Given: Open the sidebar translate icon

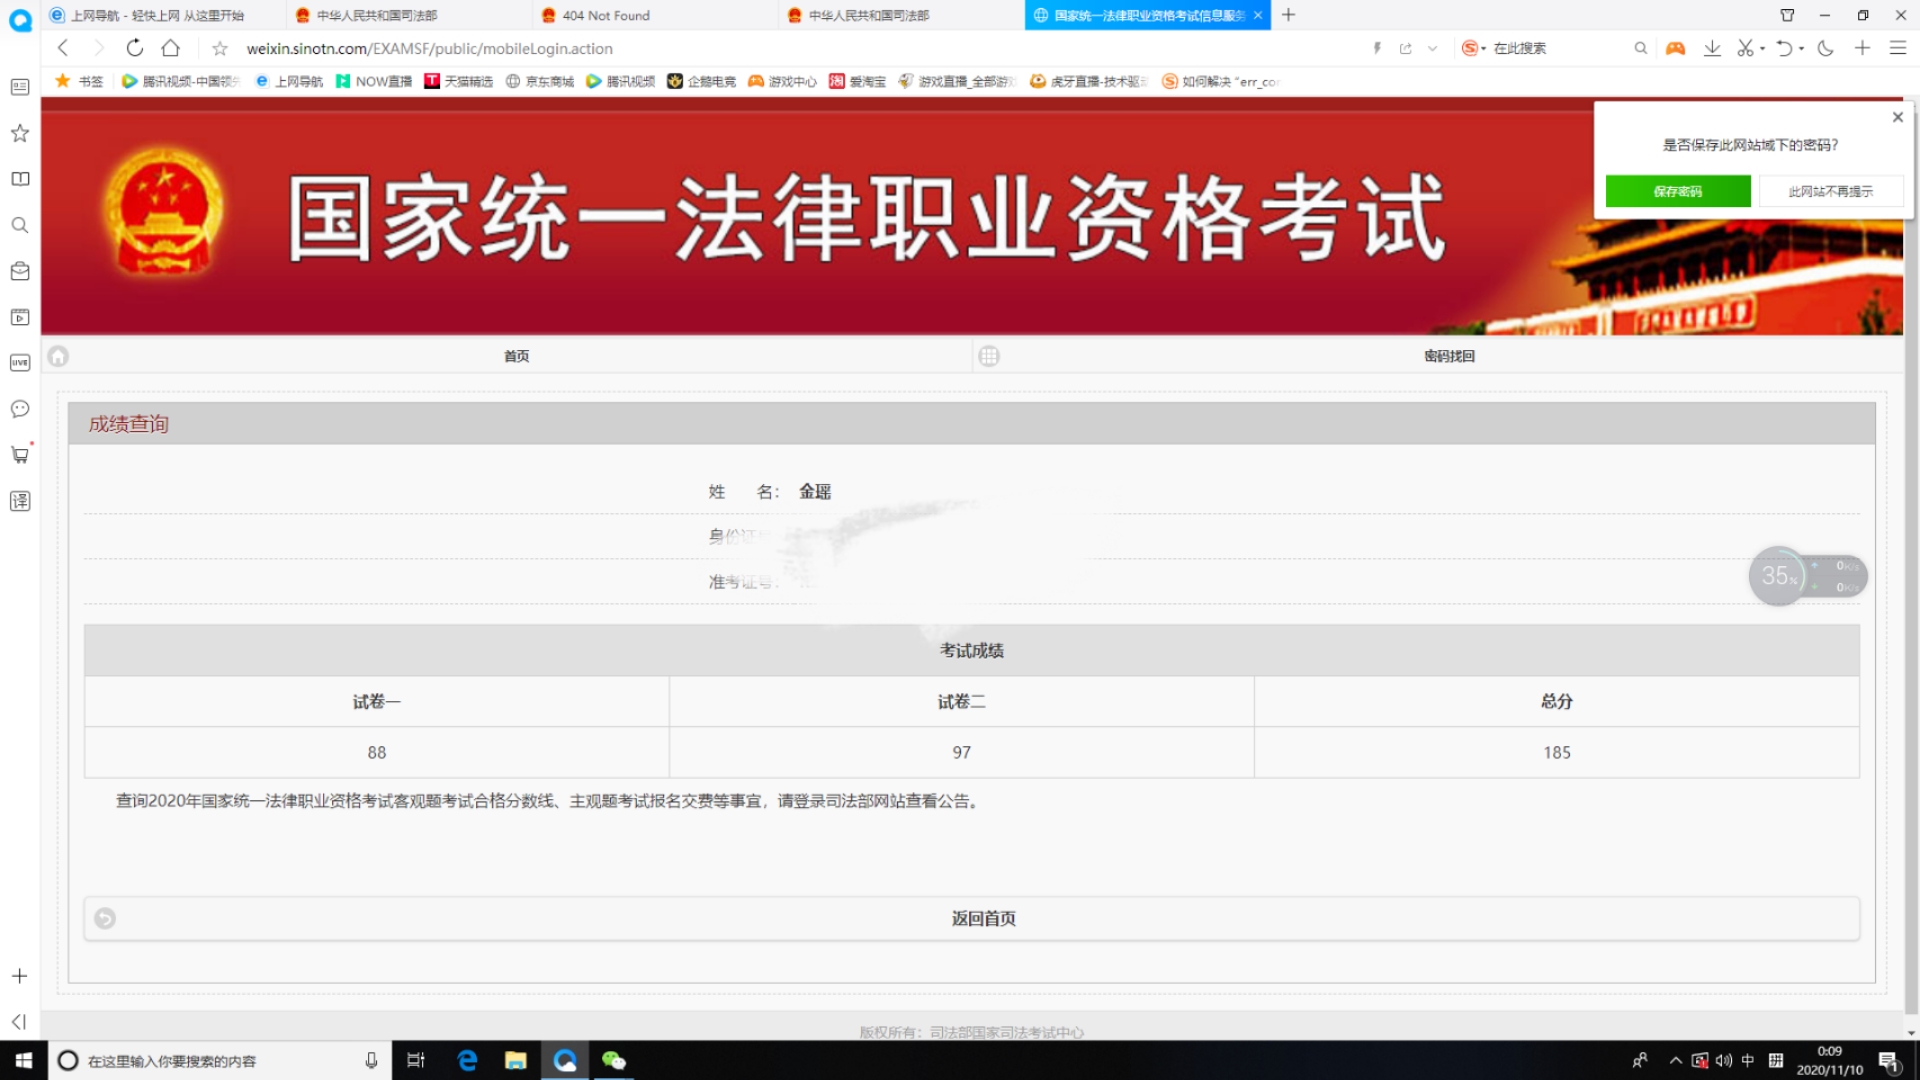Looking at the screenshot, I should tap(20, 501).
